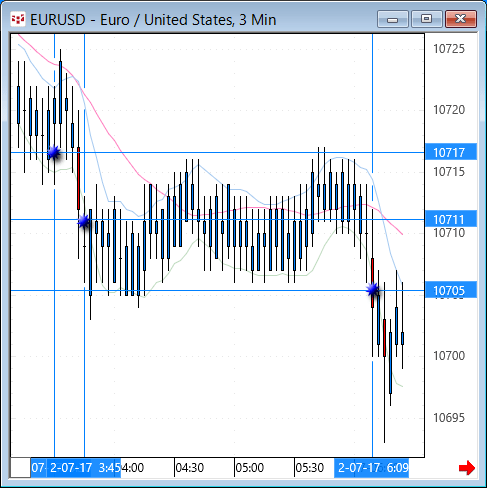Select the blue star marker at 10711

pyautogui.click(x=84, y=221)
